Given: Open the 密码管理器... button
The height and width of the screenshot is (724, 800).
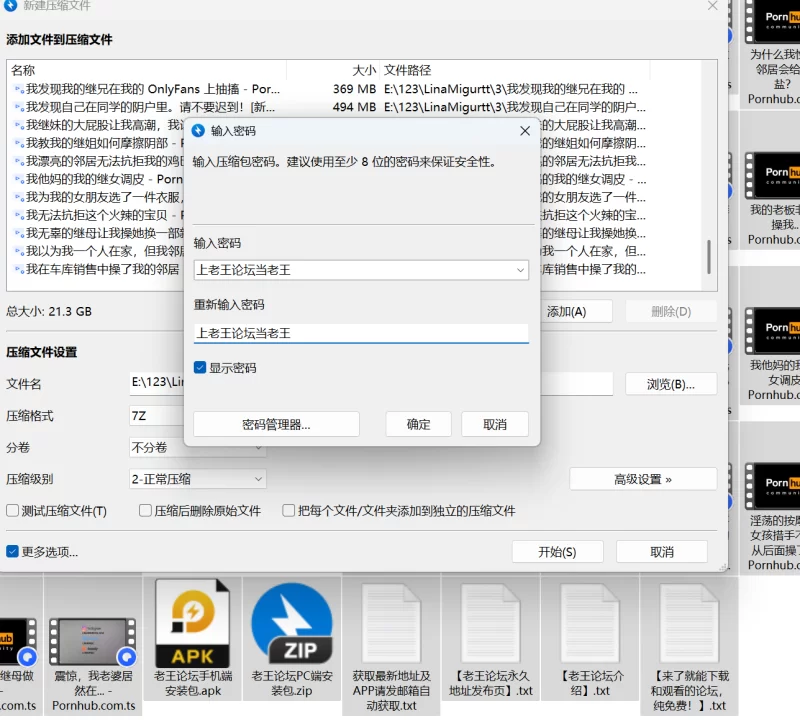Looking at the screenshot, I should coord(276,425).
